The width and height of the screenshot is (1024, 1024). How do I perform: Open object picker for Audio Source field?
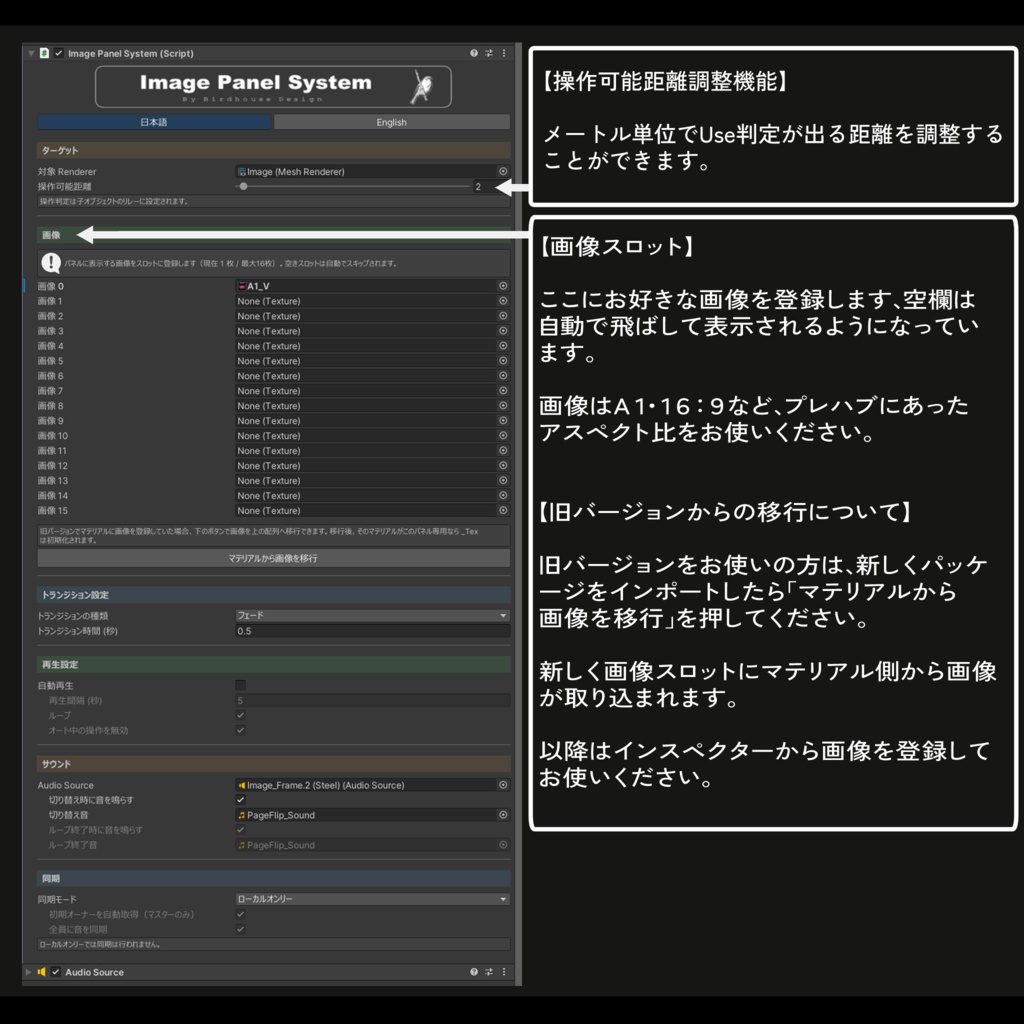pos(503,785)
